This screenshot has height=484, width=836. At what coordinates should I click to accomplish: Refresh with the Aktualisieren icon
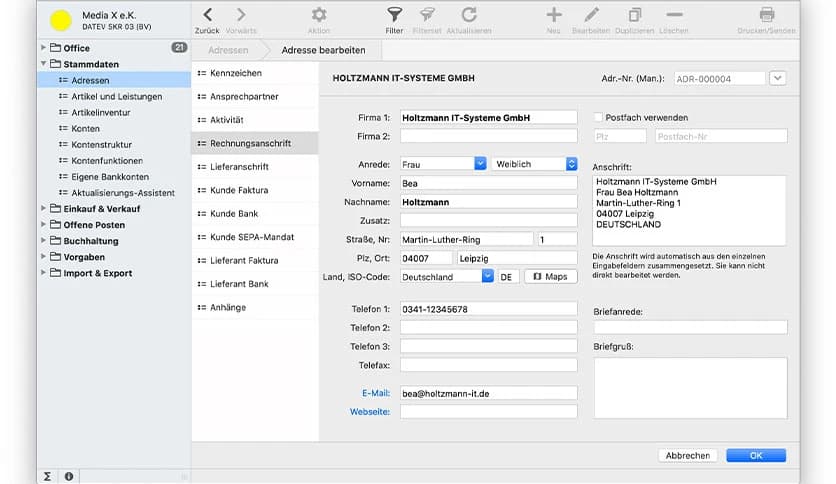tap(469, 14)
